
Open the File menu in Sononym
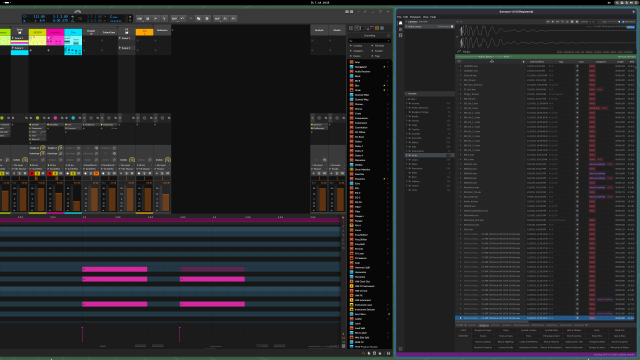(399, 17)
